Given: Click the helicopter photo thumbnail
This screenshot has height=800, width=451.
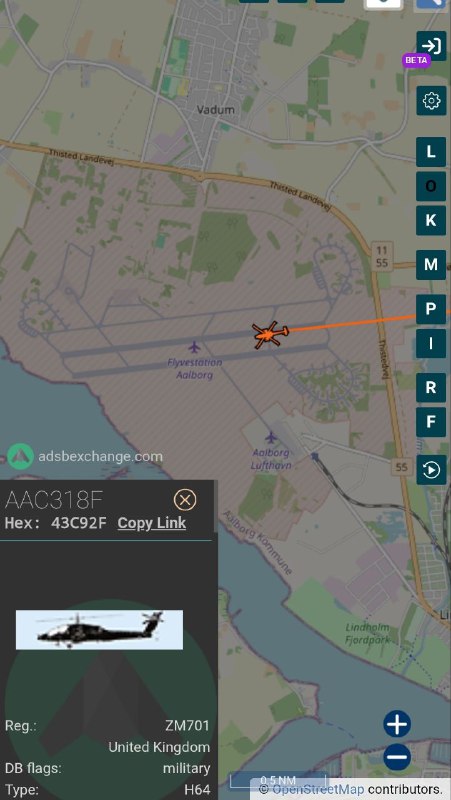Looking at the screenshot, I should (99, 630).
